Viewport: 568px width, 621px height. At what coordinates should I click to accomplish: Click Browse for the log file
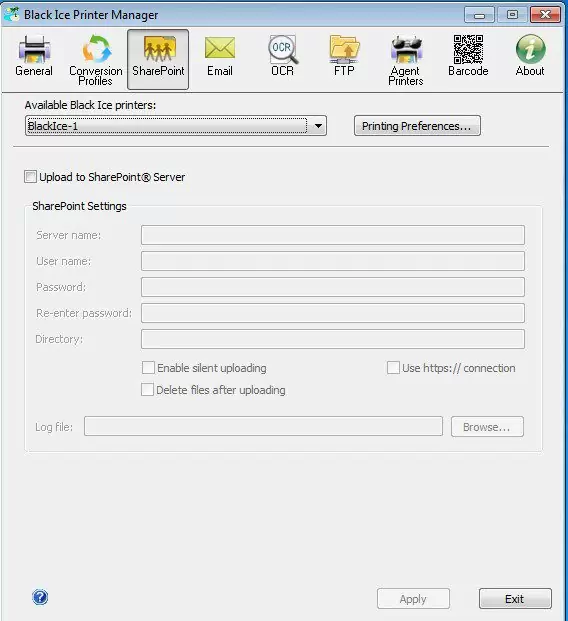(x=487, y=427)
